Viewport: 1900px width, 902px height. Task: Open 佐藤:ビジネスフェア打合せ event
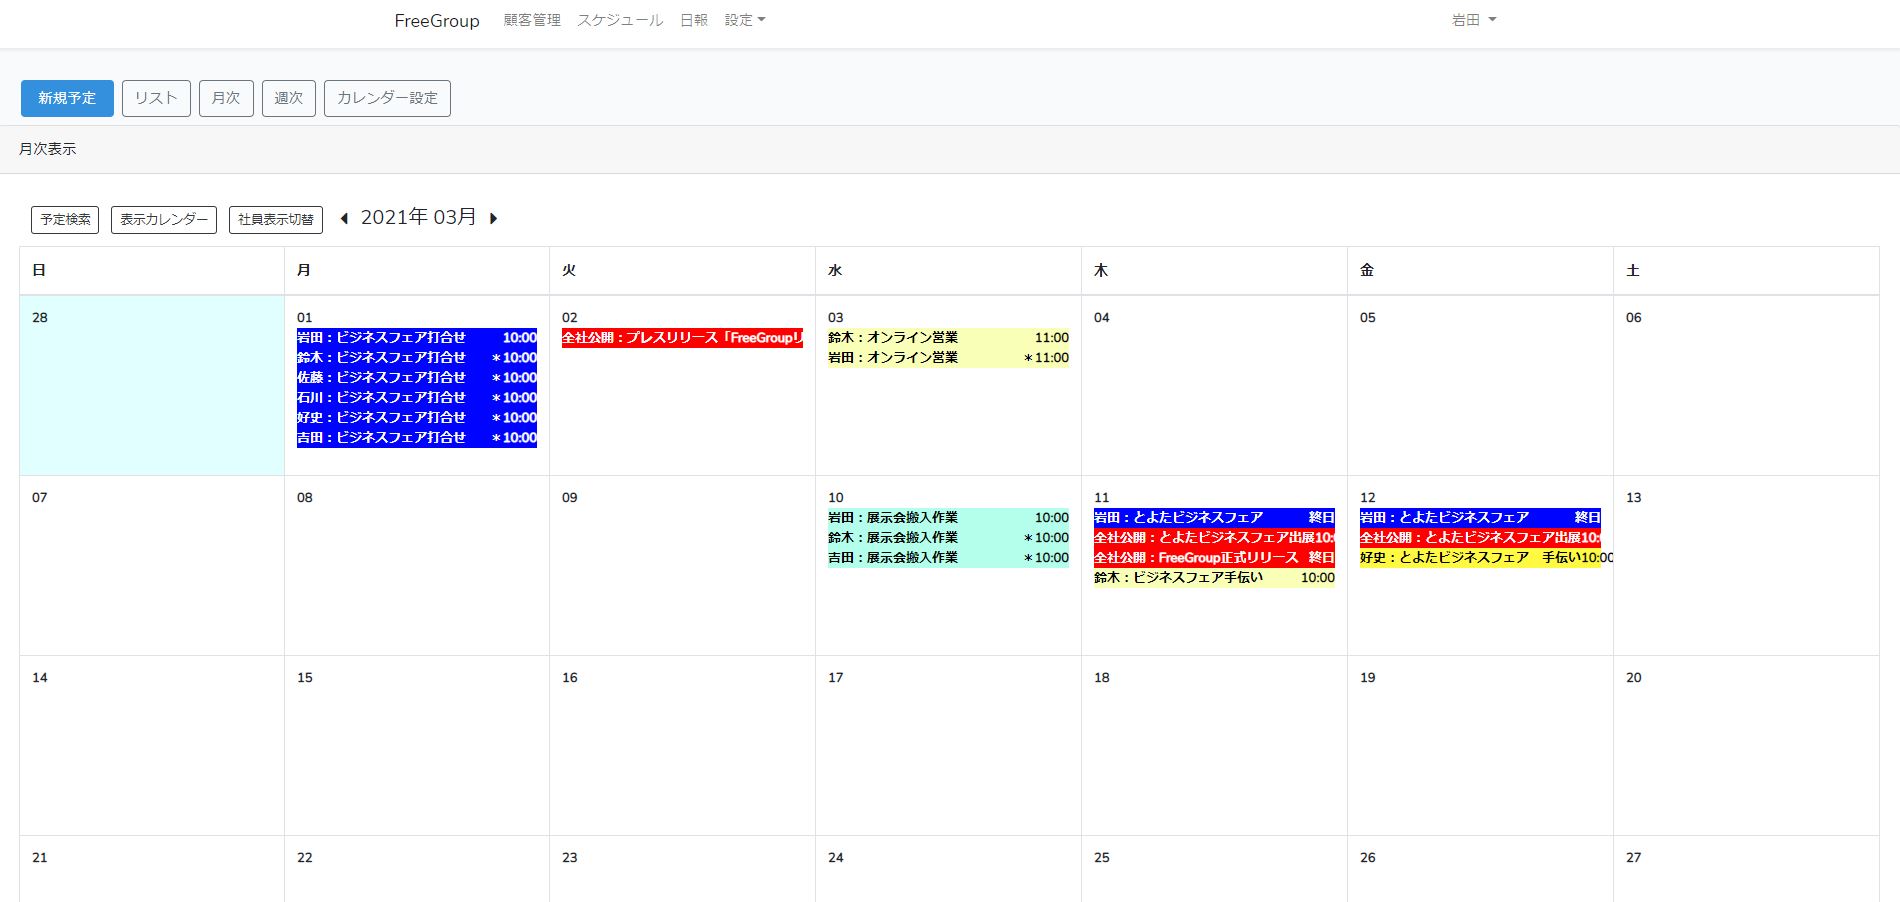coord(417,378)
